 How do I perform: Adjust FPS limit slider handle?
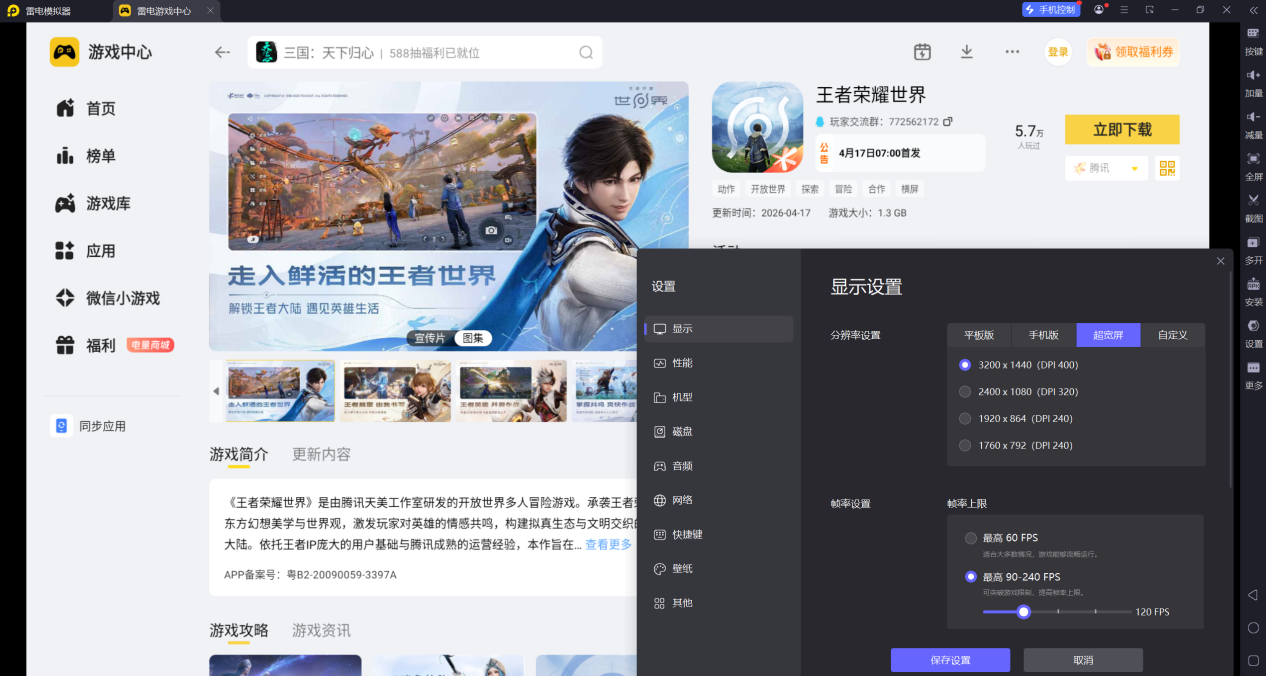pos(1023,611)
